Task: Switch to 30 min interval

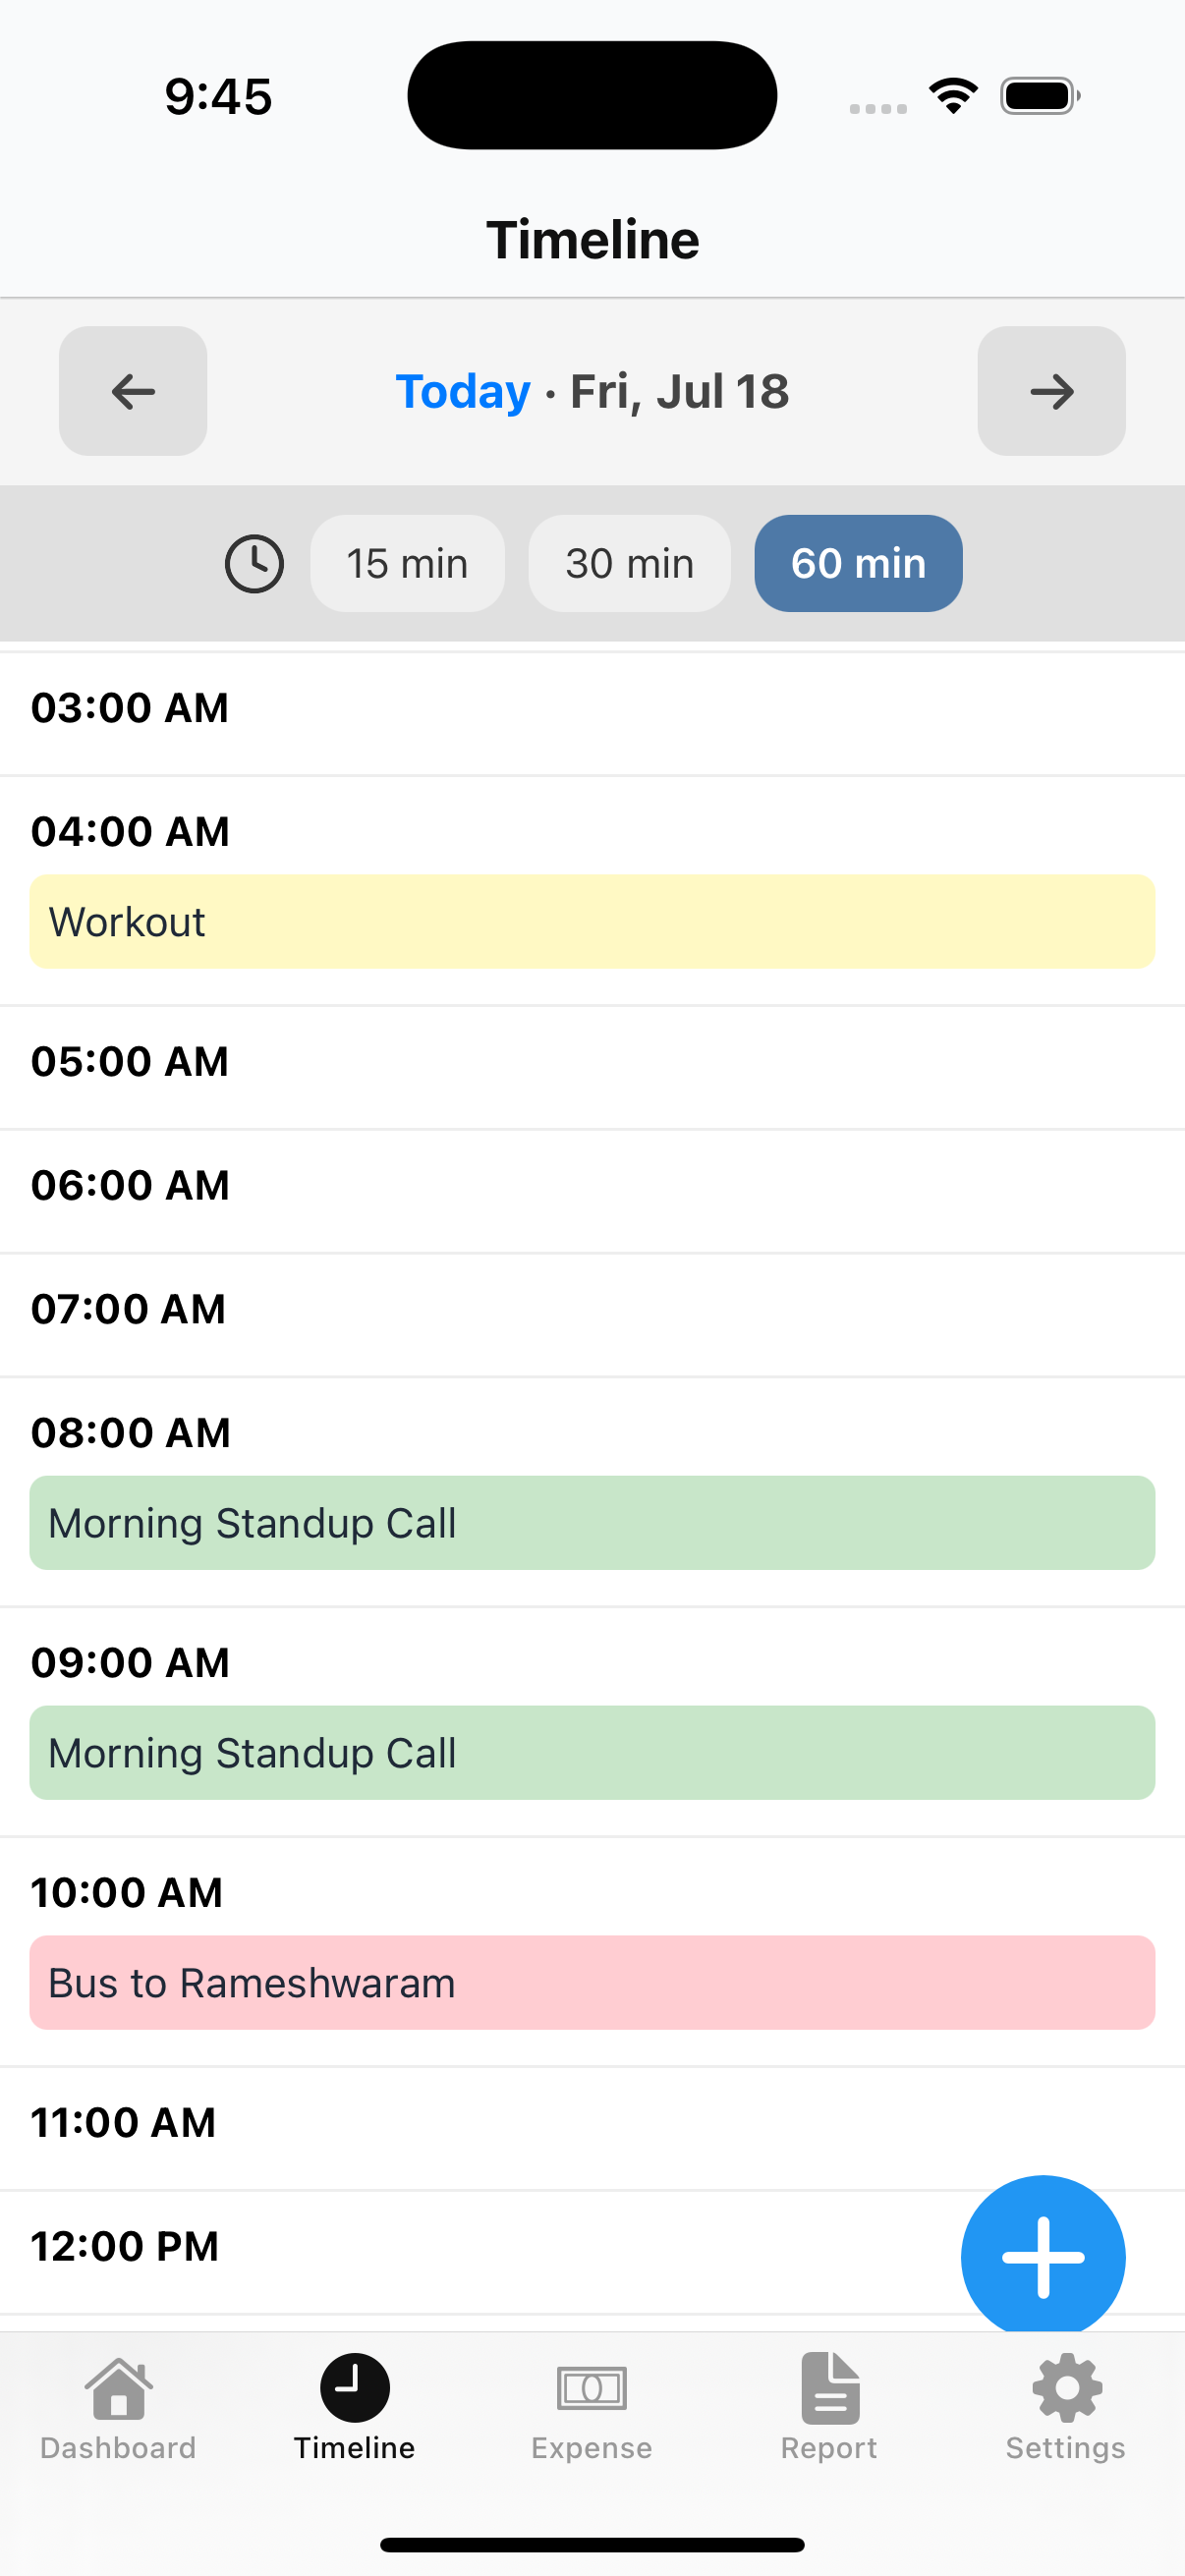Action: click(x=629, y=564)
